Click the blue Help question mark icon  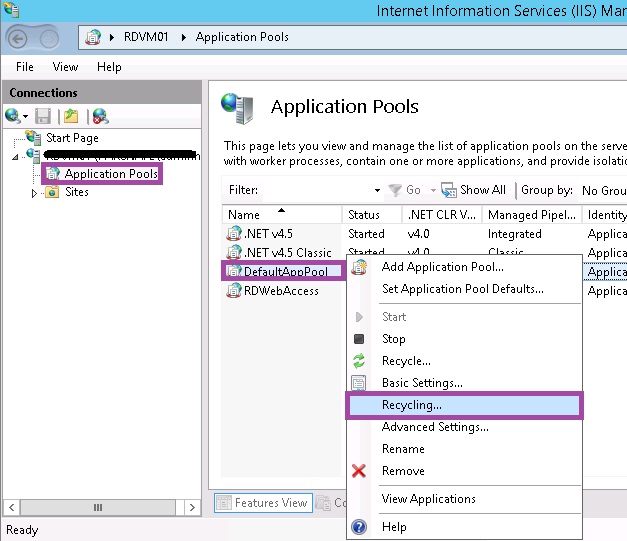point(359,527)
